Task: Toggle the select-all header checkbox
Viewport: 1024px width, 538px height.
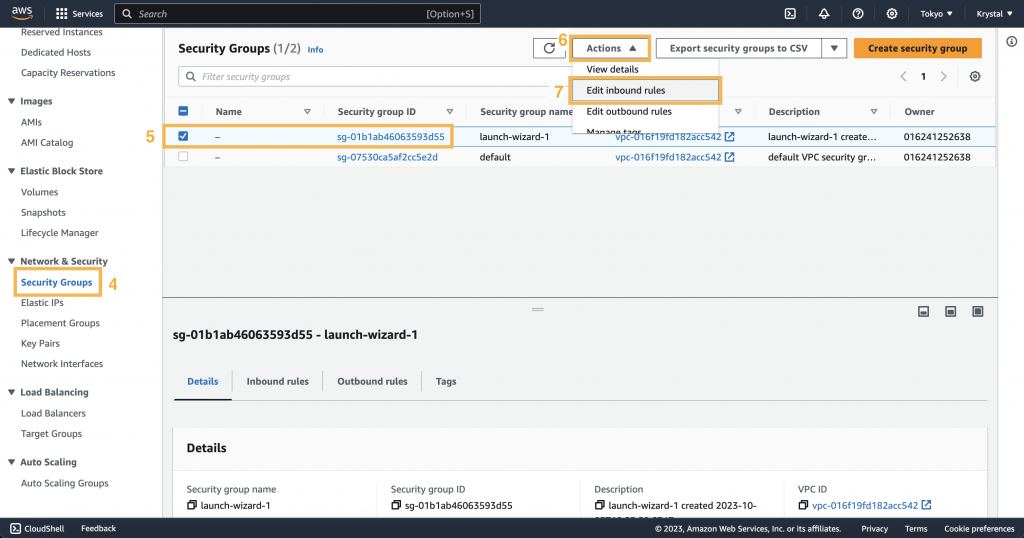Action: [x=183, y=111]
